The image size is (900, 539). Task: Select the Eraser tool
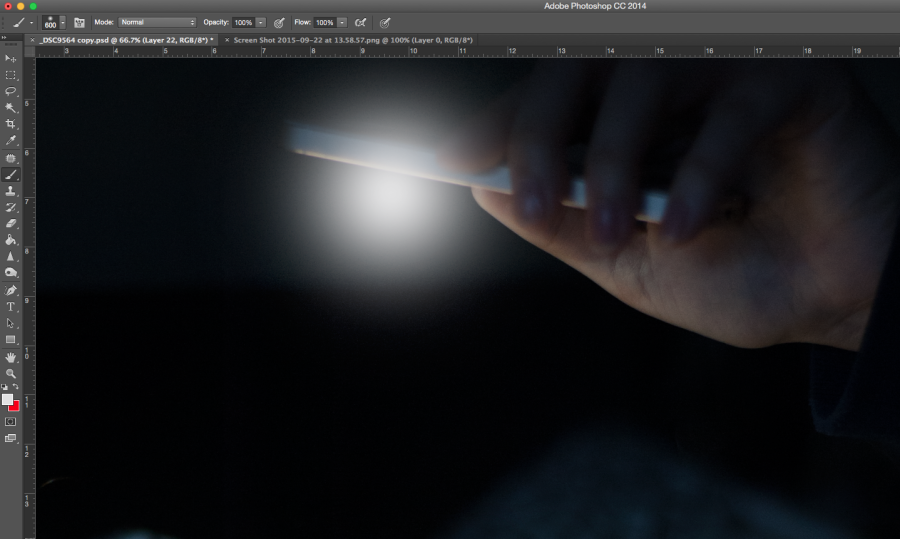pyautogui.click(x=10, y=224)
